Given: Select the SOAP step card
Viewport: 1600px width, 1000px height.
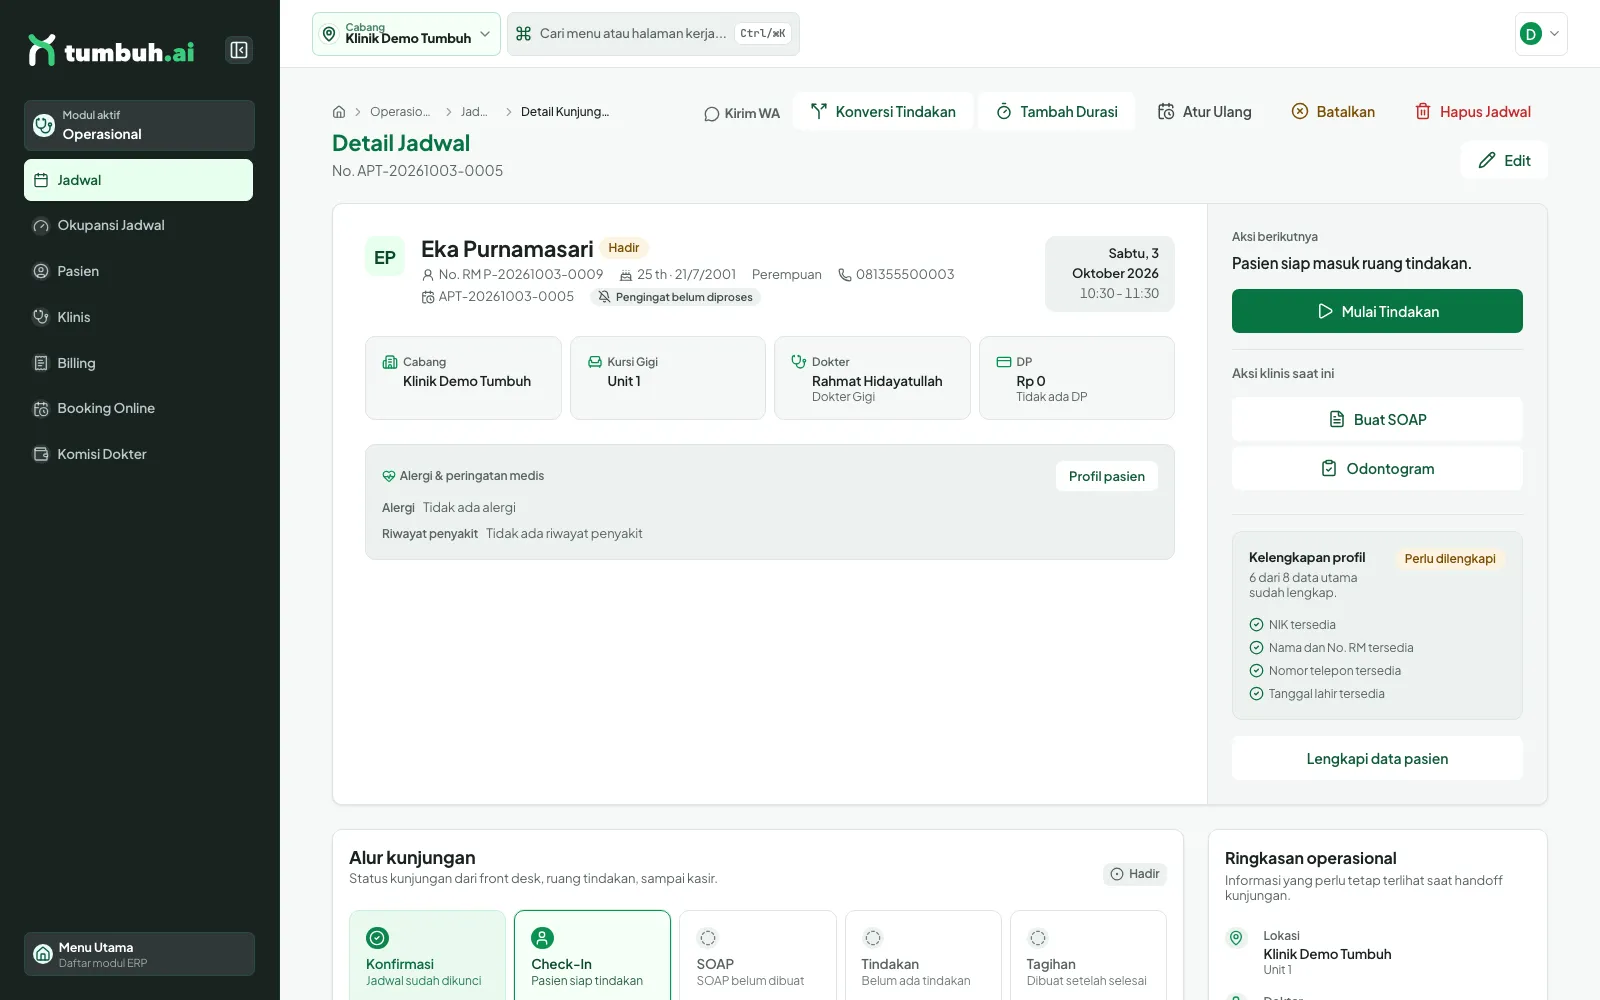Looking at the screenshot, I should [758, 955].
